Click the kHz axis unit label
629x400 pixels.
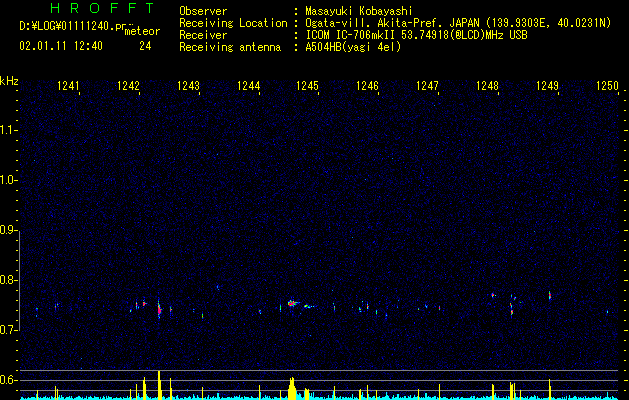pos(9,81)
